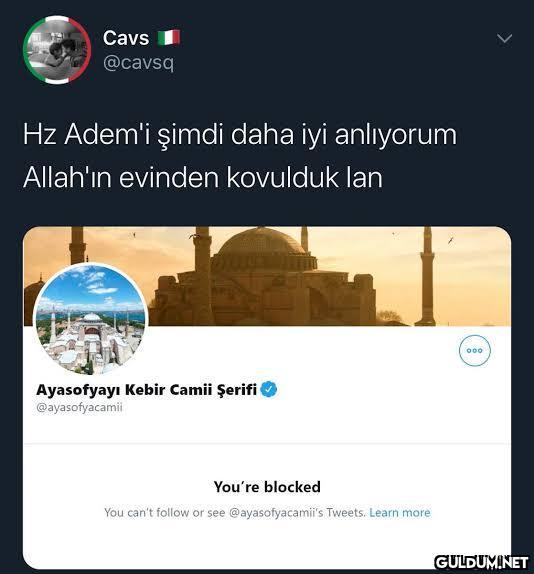This screenshot has width=534, height=574.
Task: Open the Ayasofya circular profile picture
Action: pyautogui.click(x=91, y=319)
